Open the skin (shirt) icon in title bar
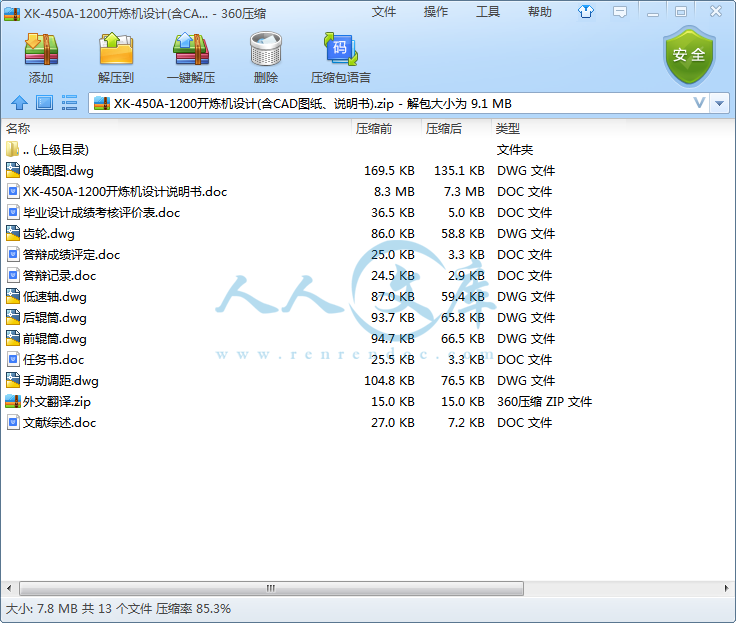This screenshot has height=623, width=736. [x=585, y=11]
